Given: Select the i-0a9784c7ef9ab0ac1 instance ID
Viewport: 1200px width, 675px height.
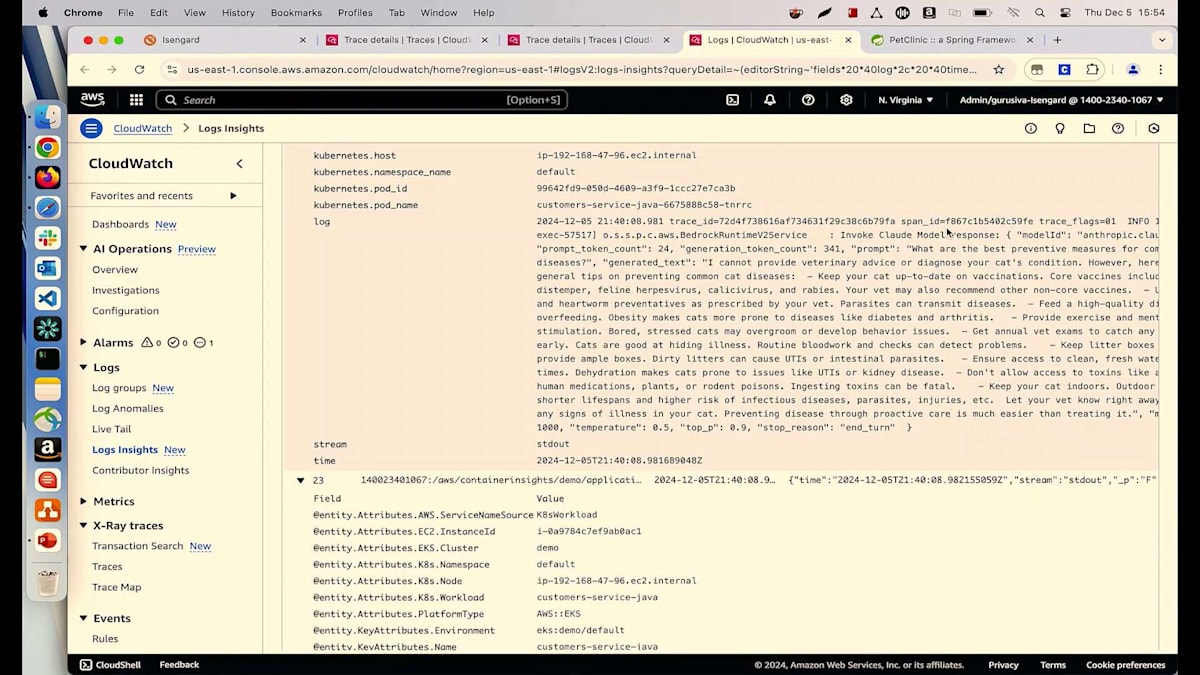Looking at the screenshot, I should 589,531.
